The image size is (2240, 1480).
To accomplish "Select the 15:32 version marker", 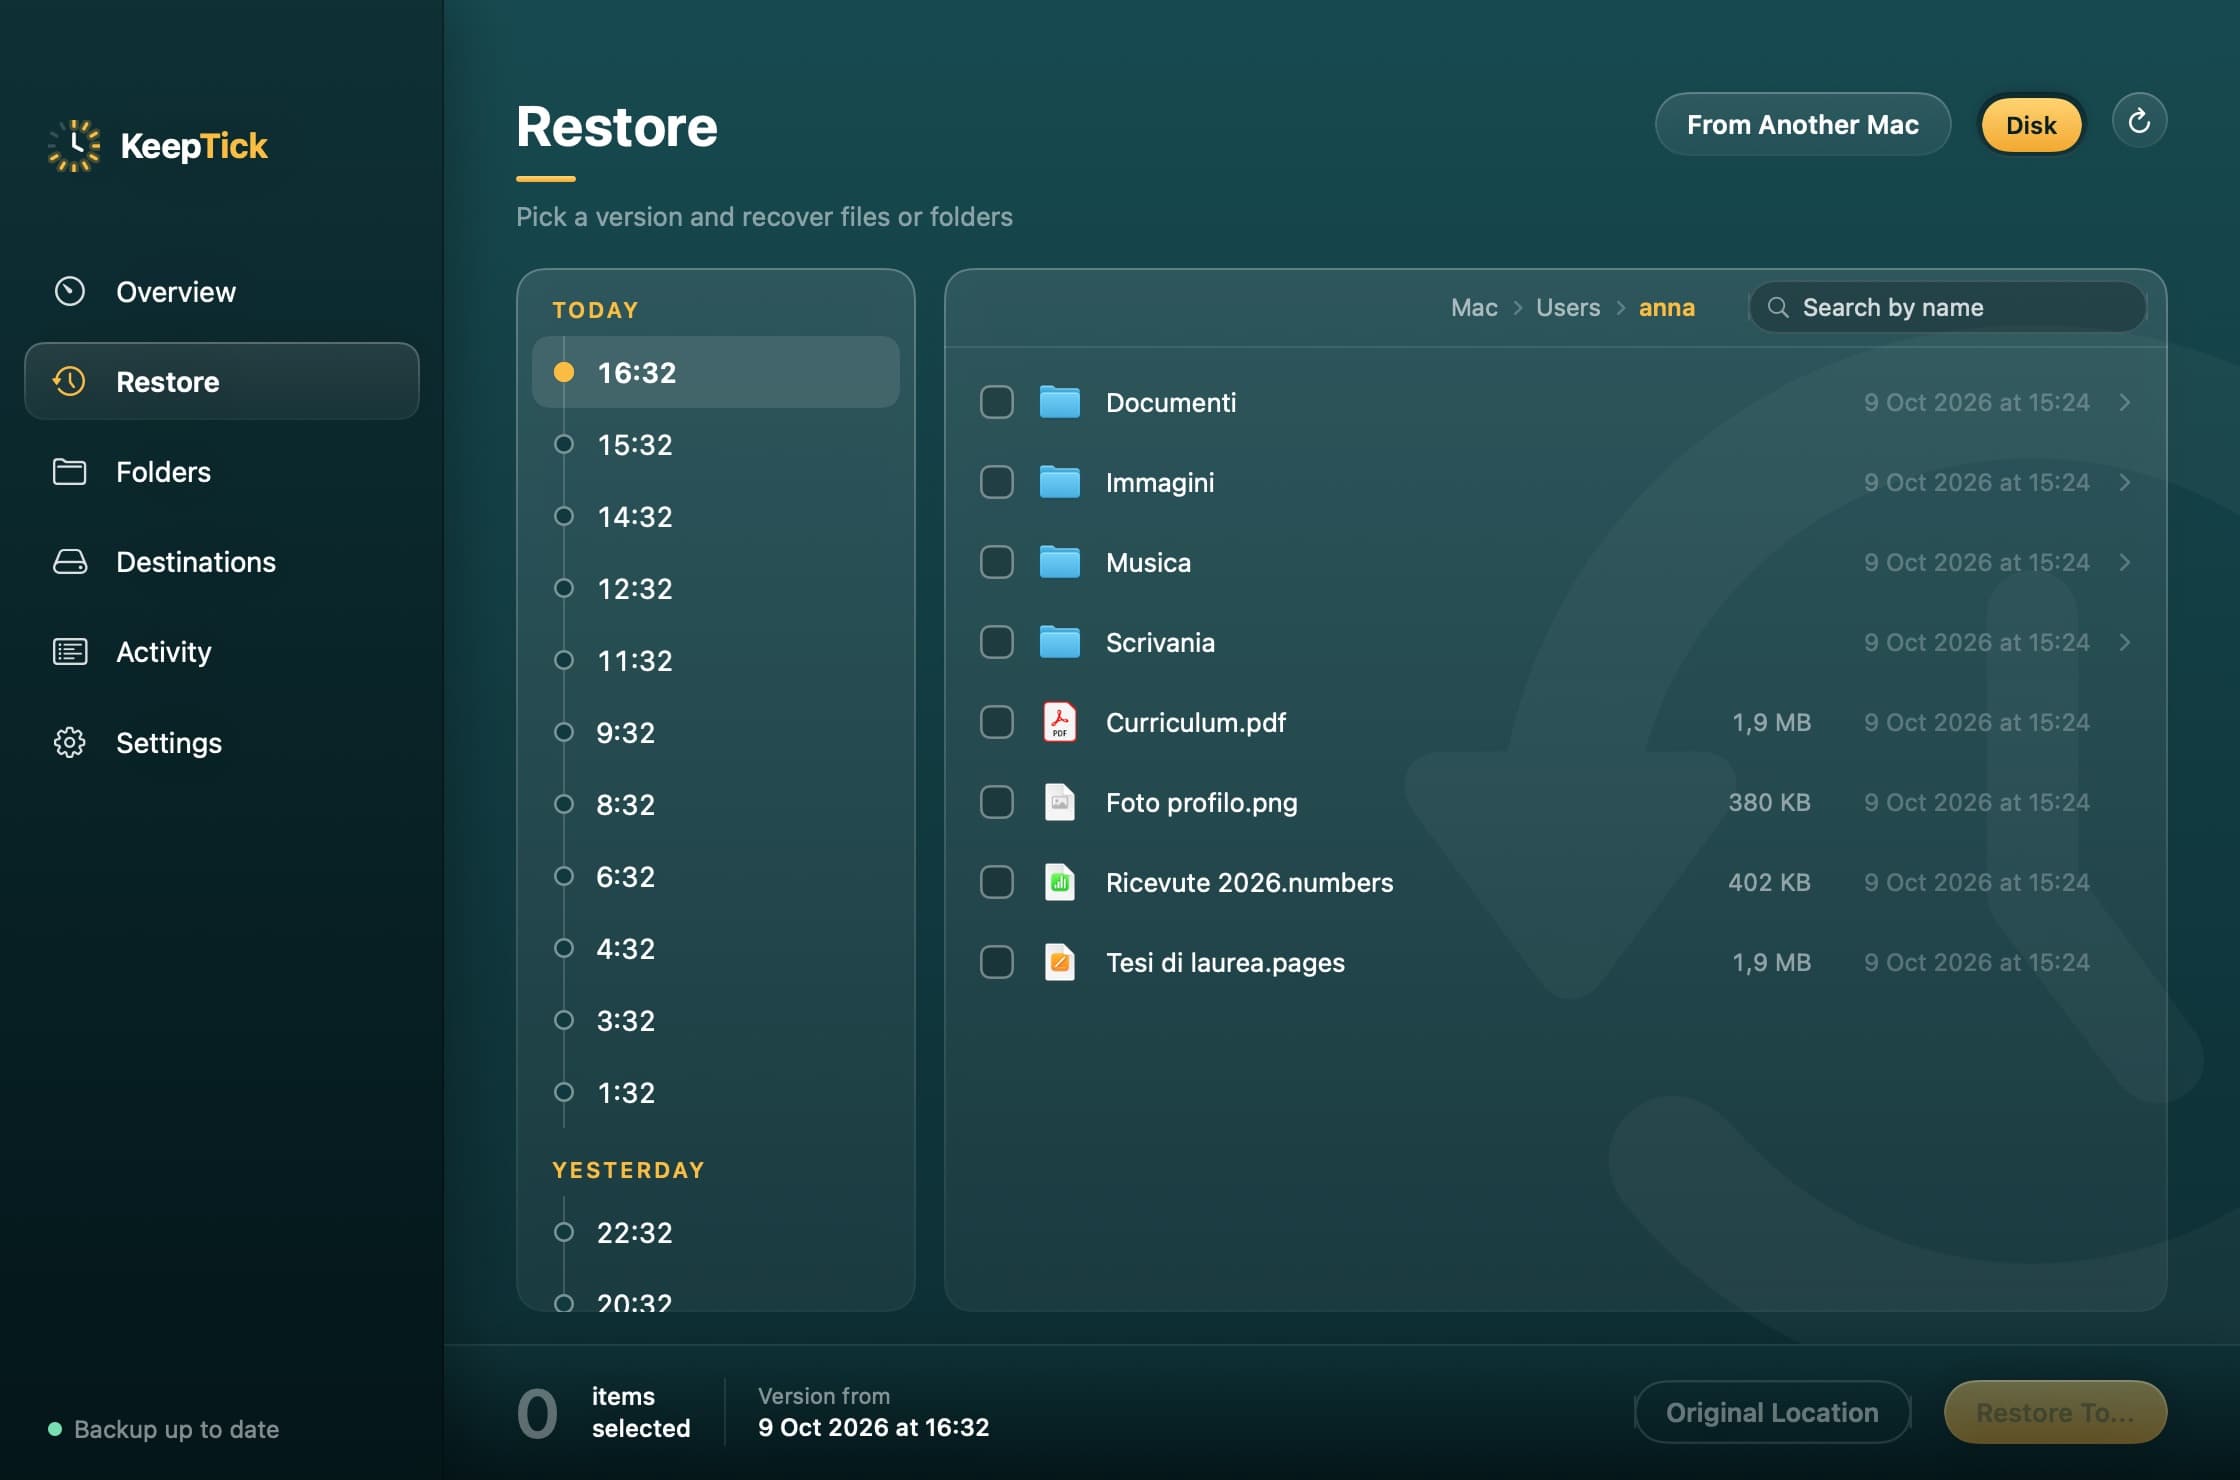I will tap(564, 444).
